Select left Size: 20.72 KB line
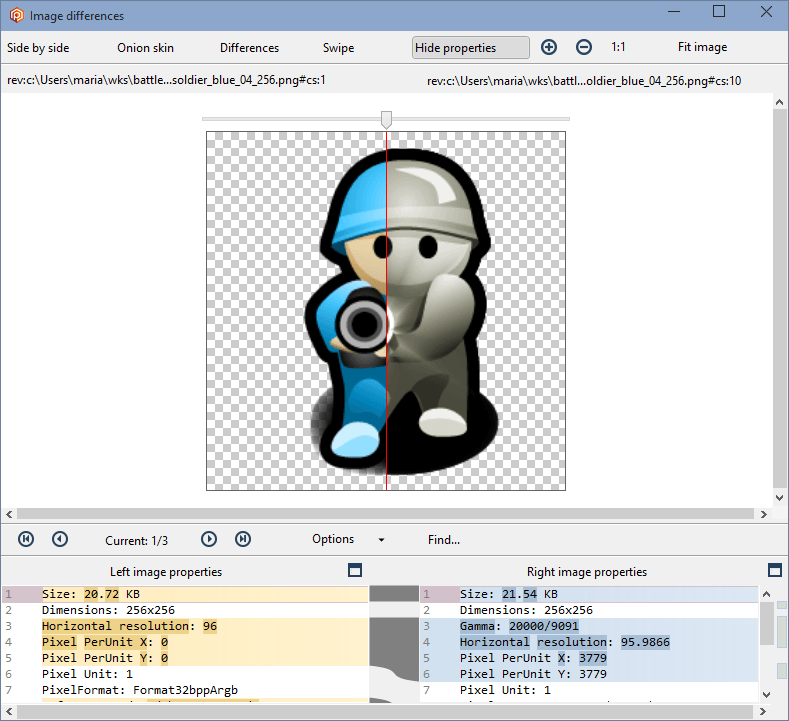 pos(186,594)
